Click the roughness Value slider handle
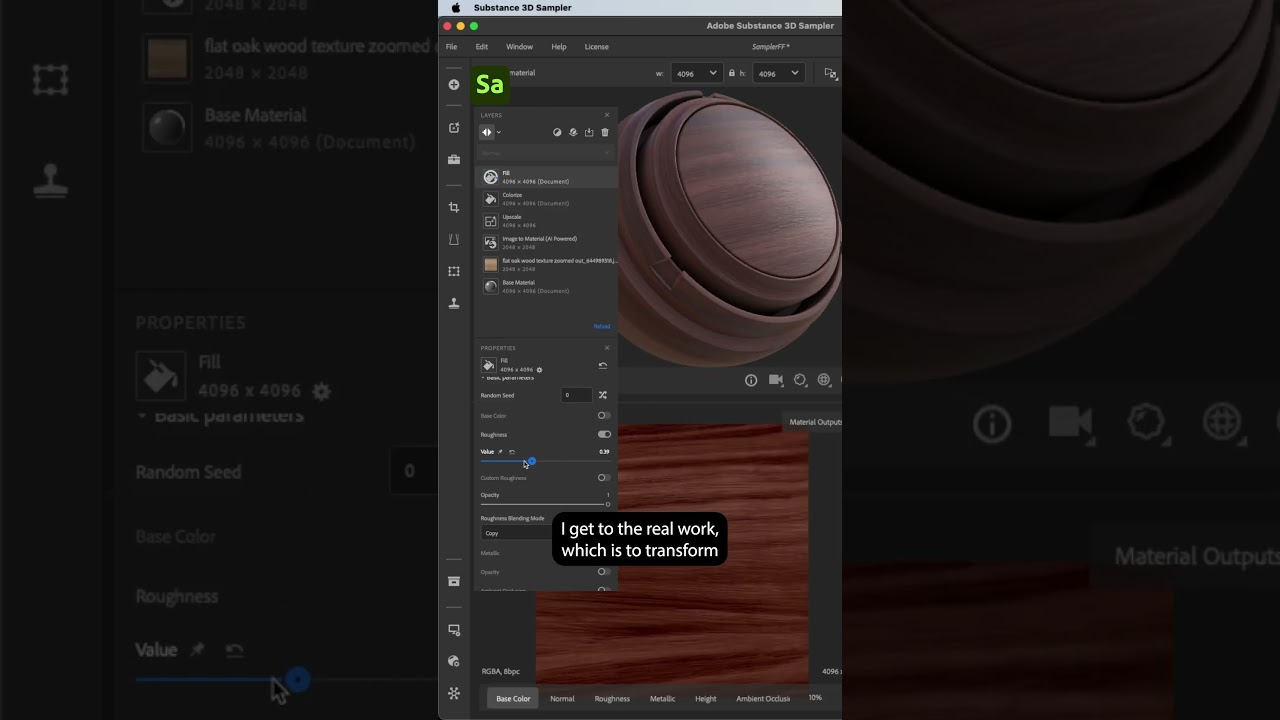1280x720 pixels. click(x=531, y=461)
